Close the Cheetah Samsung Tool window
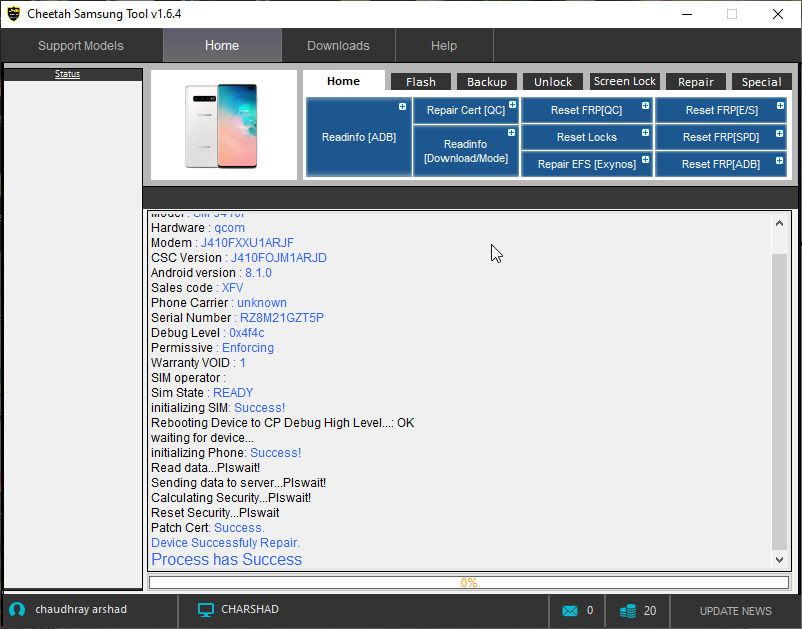Image resolution: width=802 pixels, height=629 pixels. point(777,14)
